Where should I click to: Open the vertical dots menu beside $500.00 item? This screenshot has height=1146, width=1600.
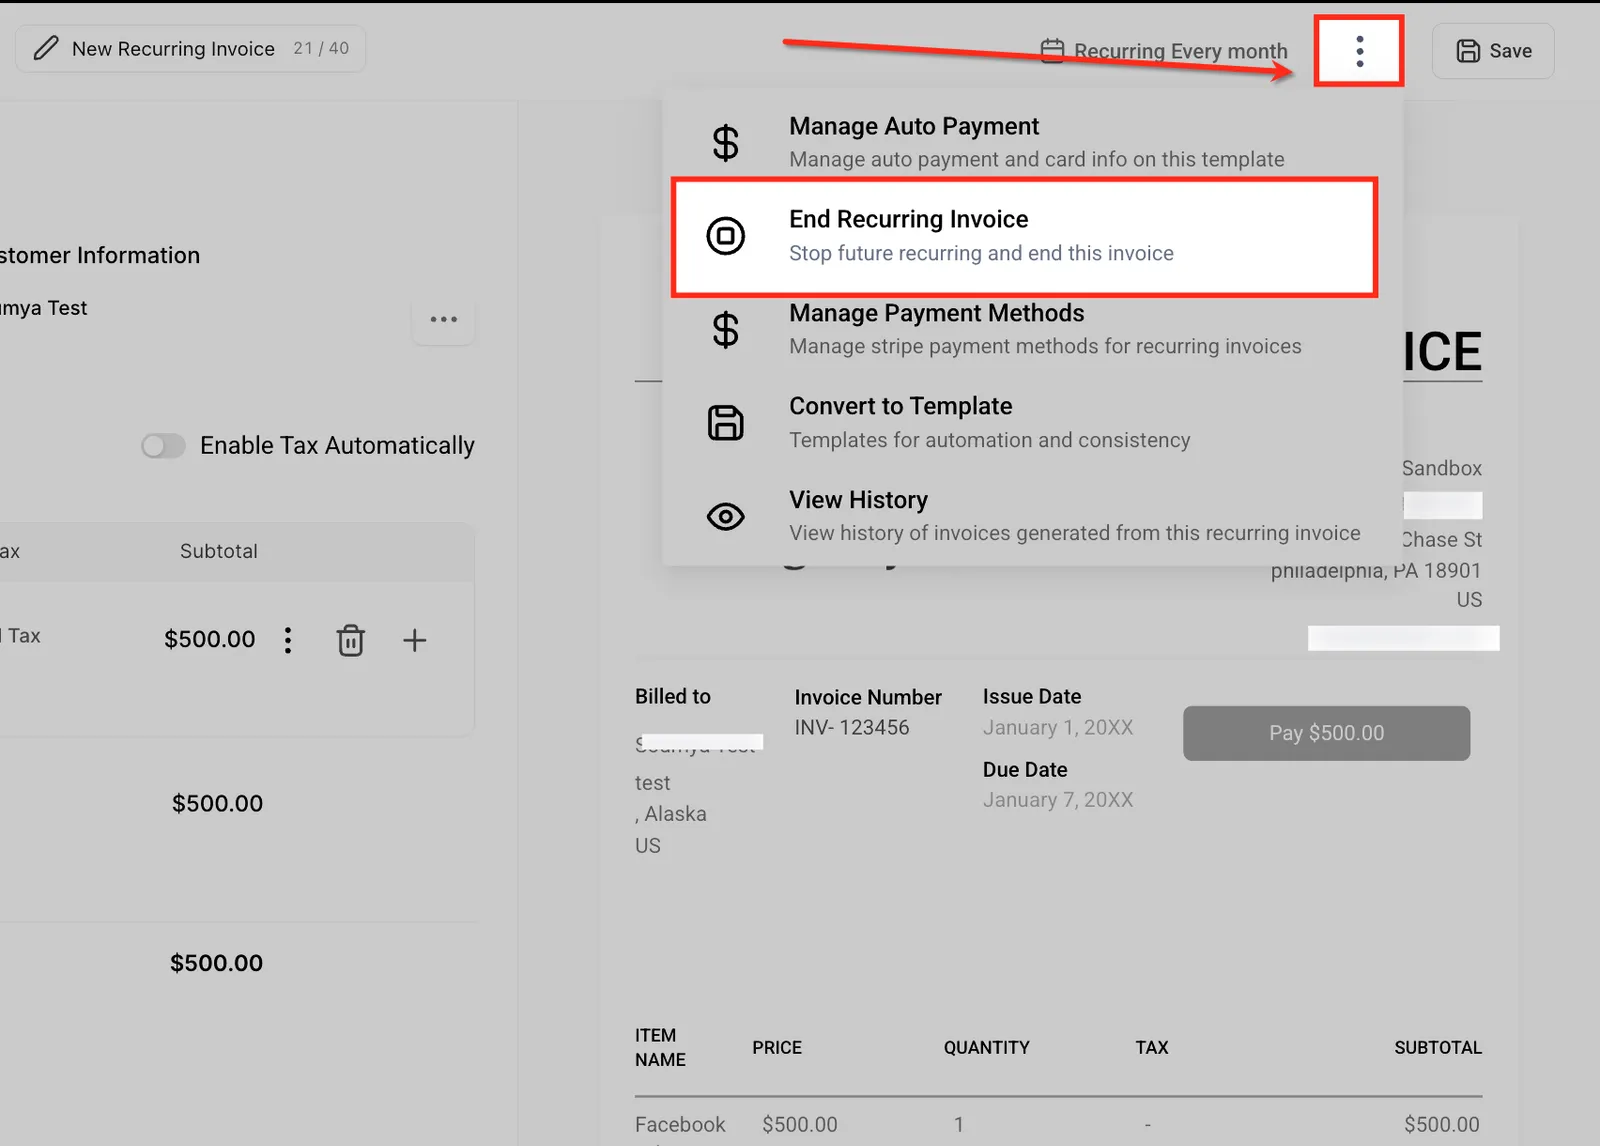(x=288, y=640)
